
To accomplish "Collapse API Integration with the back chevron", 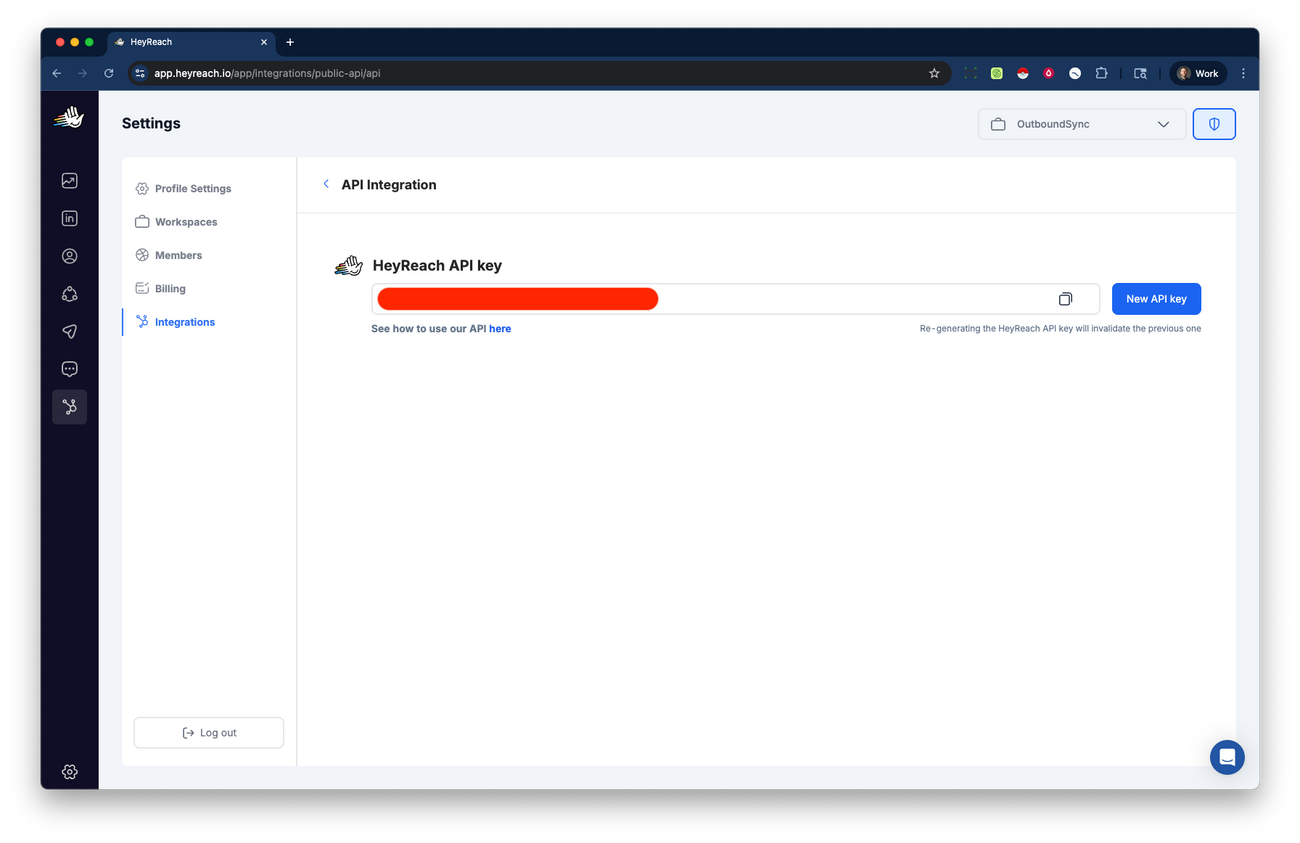I will (326, 184).
